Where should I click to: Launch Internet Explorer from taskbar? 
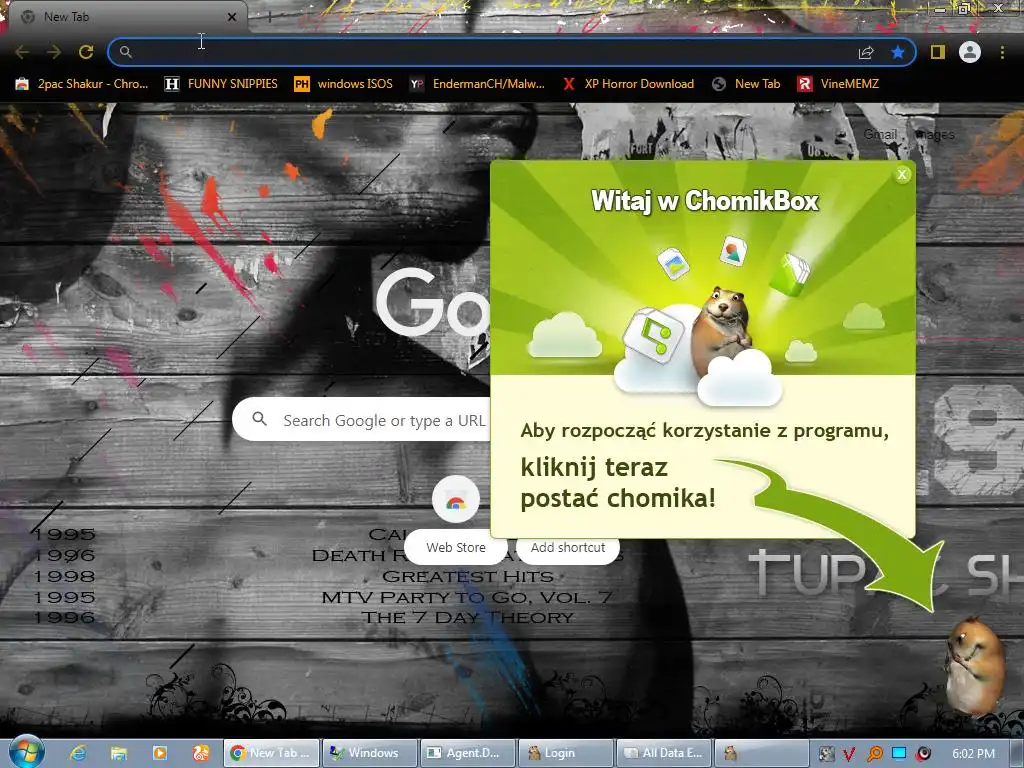click(x=78, y=753)
